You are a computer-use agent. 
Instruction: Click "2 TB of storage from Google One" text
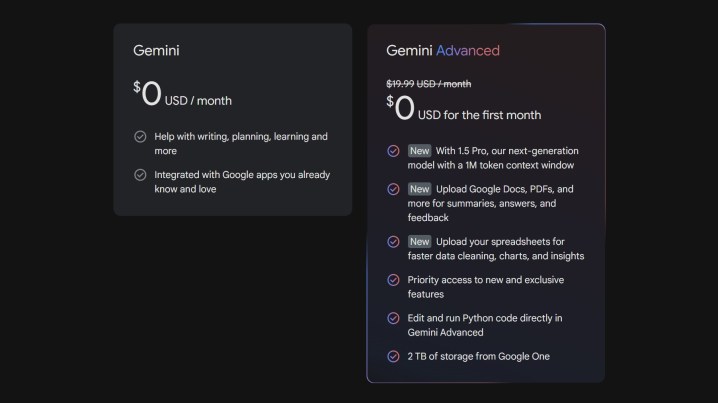coord(478,356)
